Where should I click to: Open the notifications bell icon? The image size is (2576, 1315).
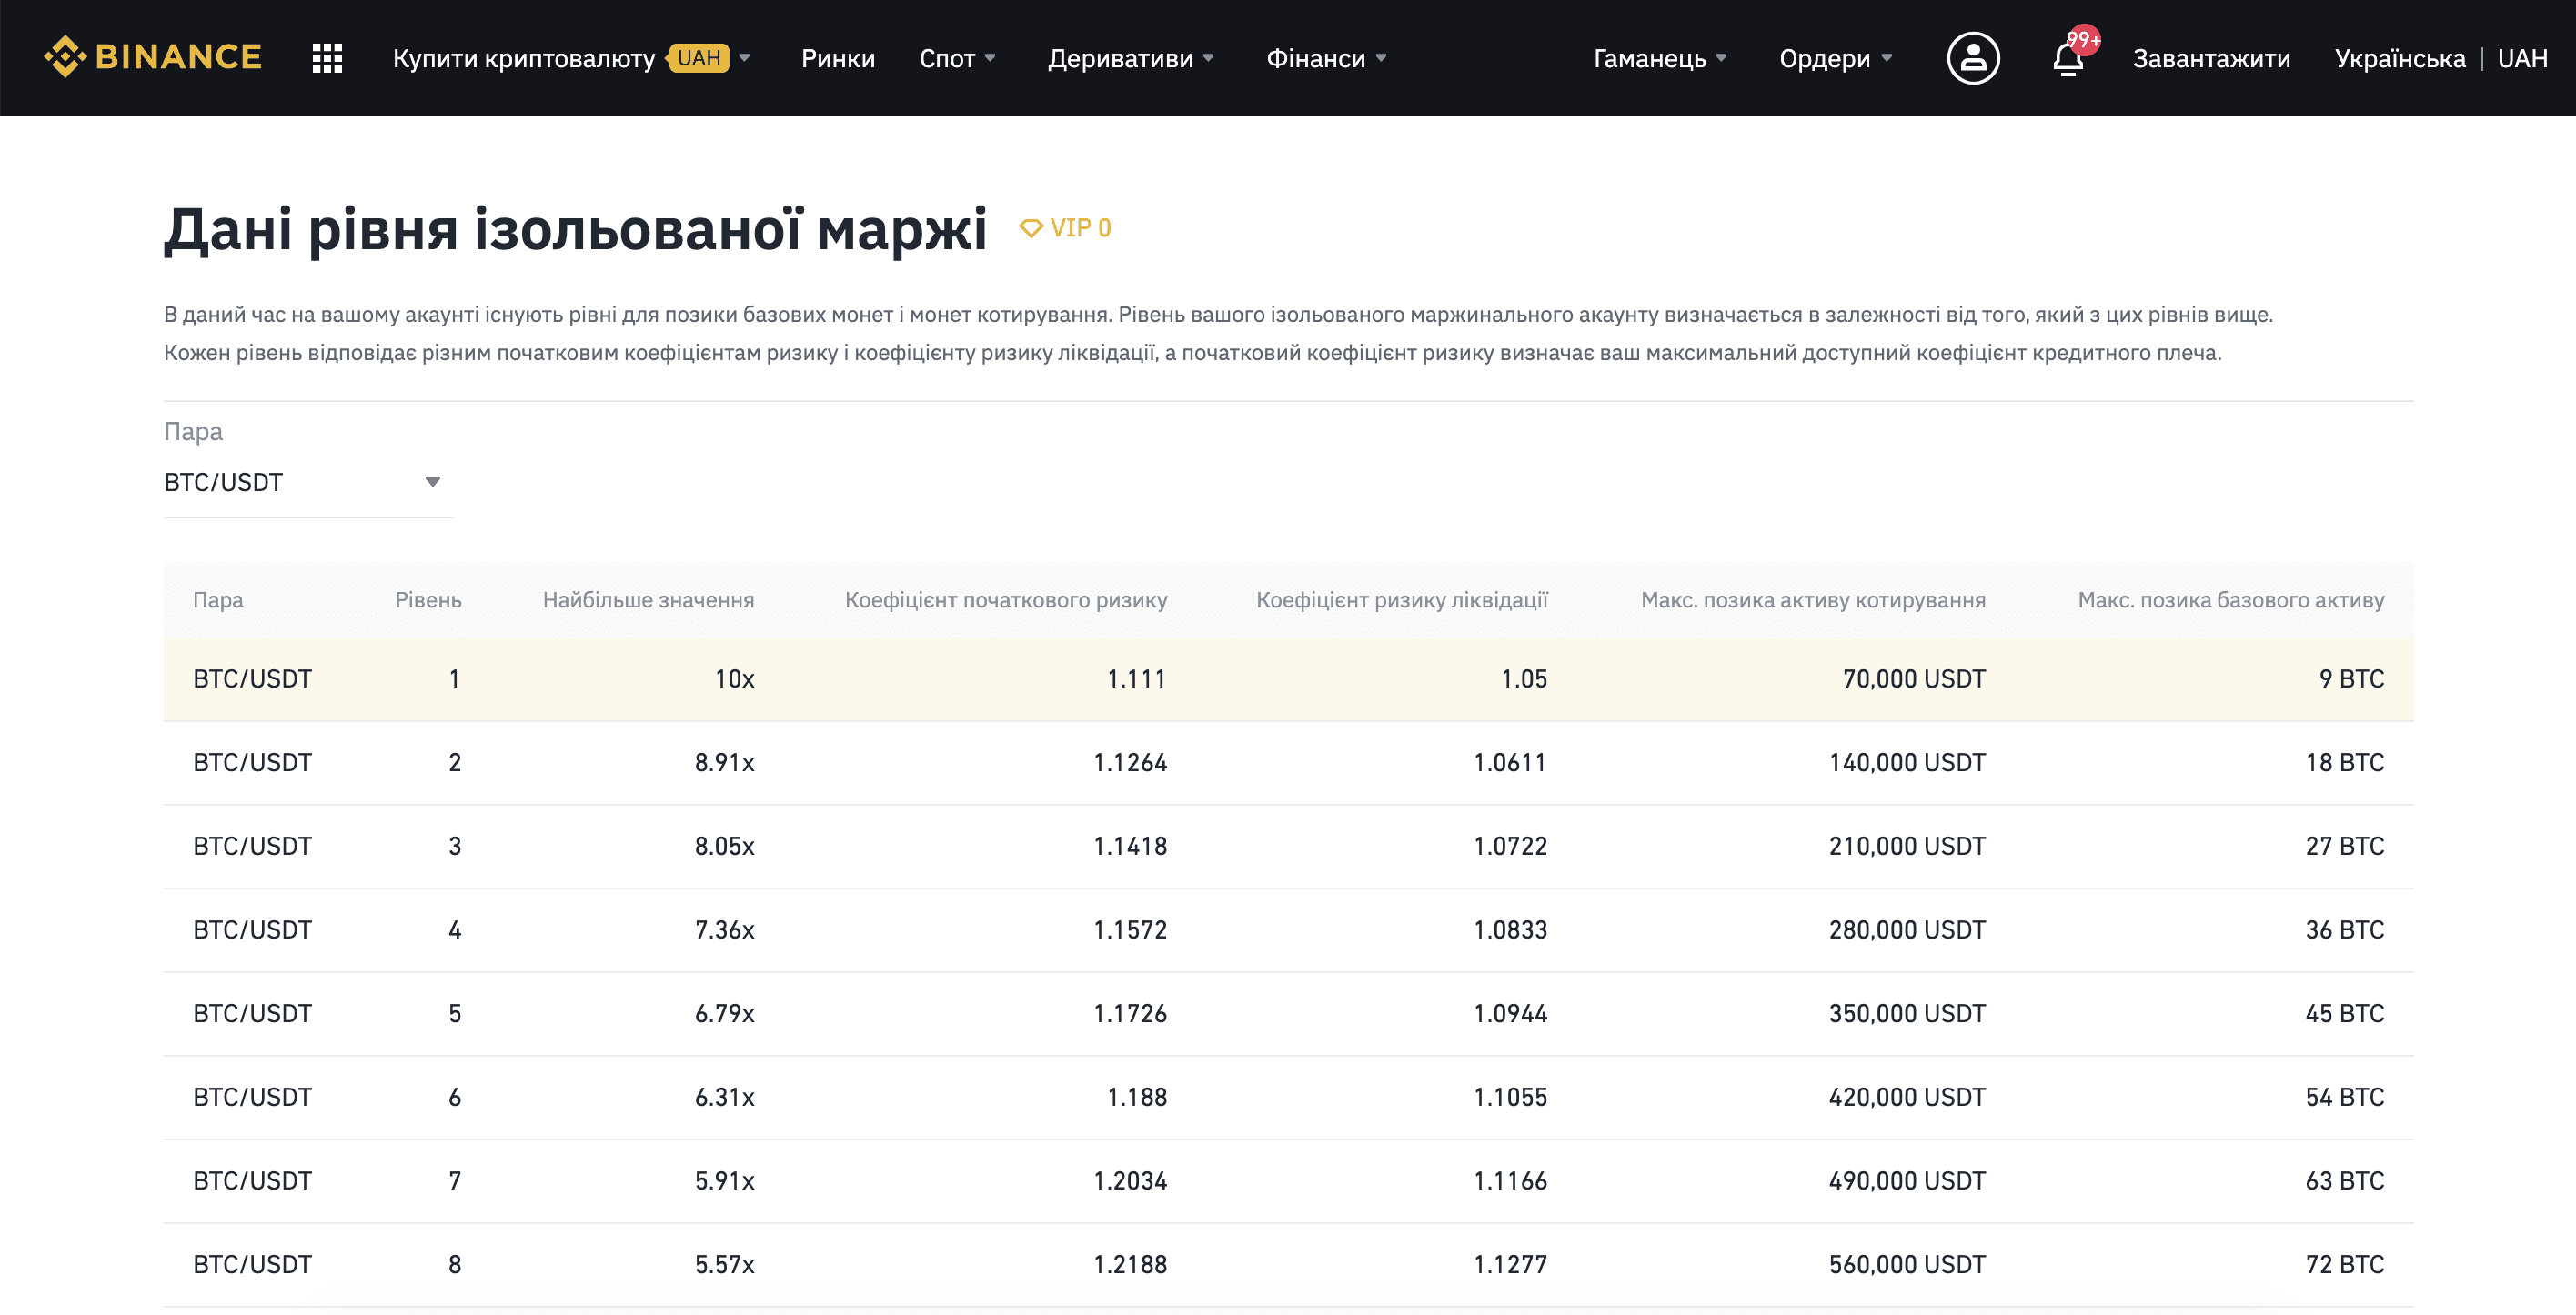point(2068,58)
